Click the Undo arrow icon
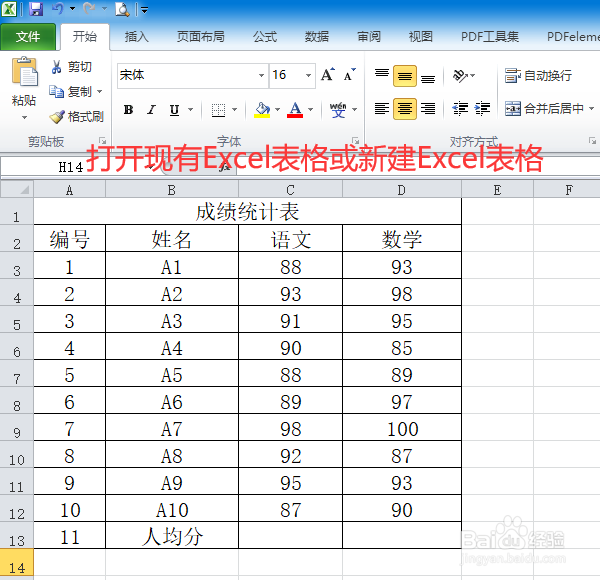600x580 pixels. pyautogui.click(x=58, y=8)
